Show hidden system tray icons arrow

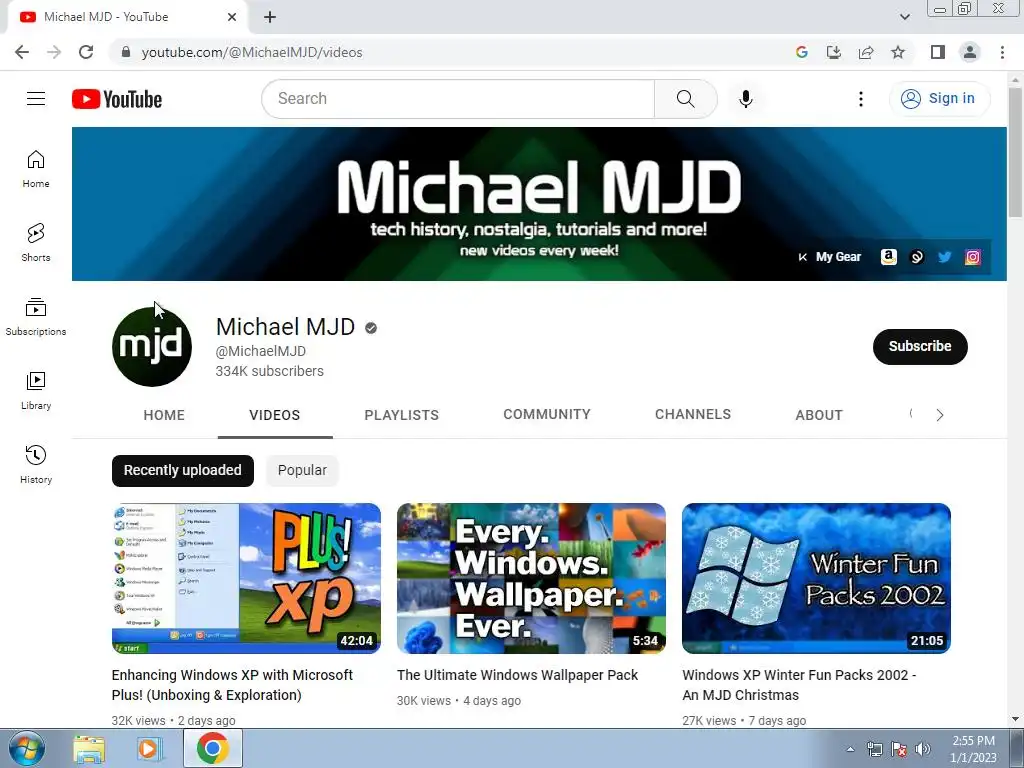(850, 749)
